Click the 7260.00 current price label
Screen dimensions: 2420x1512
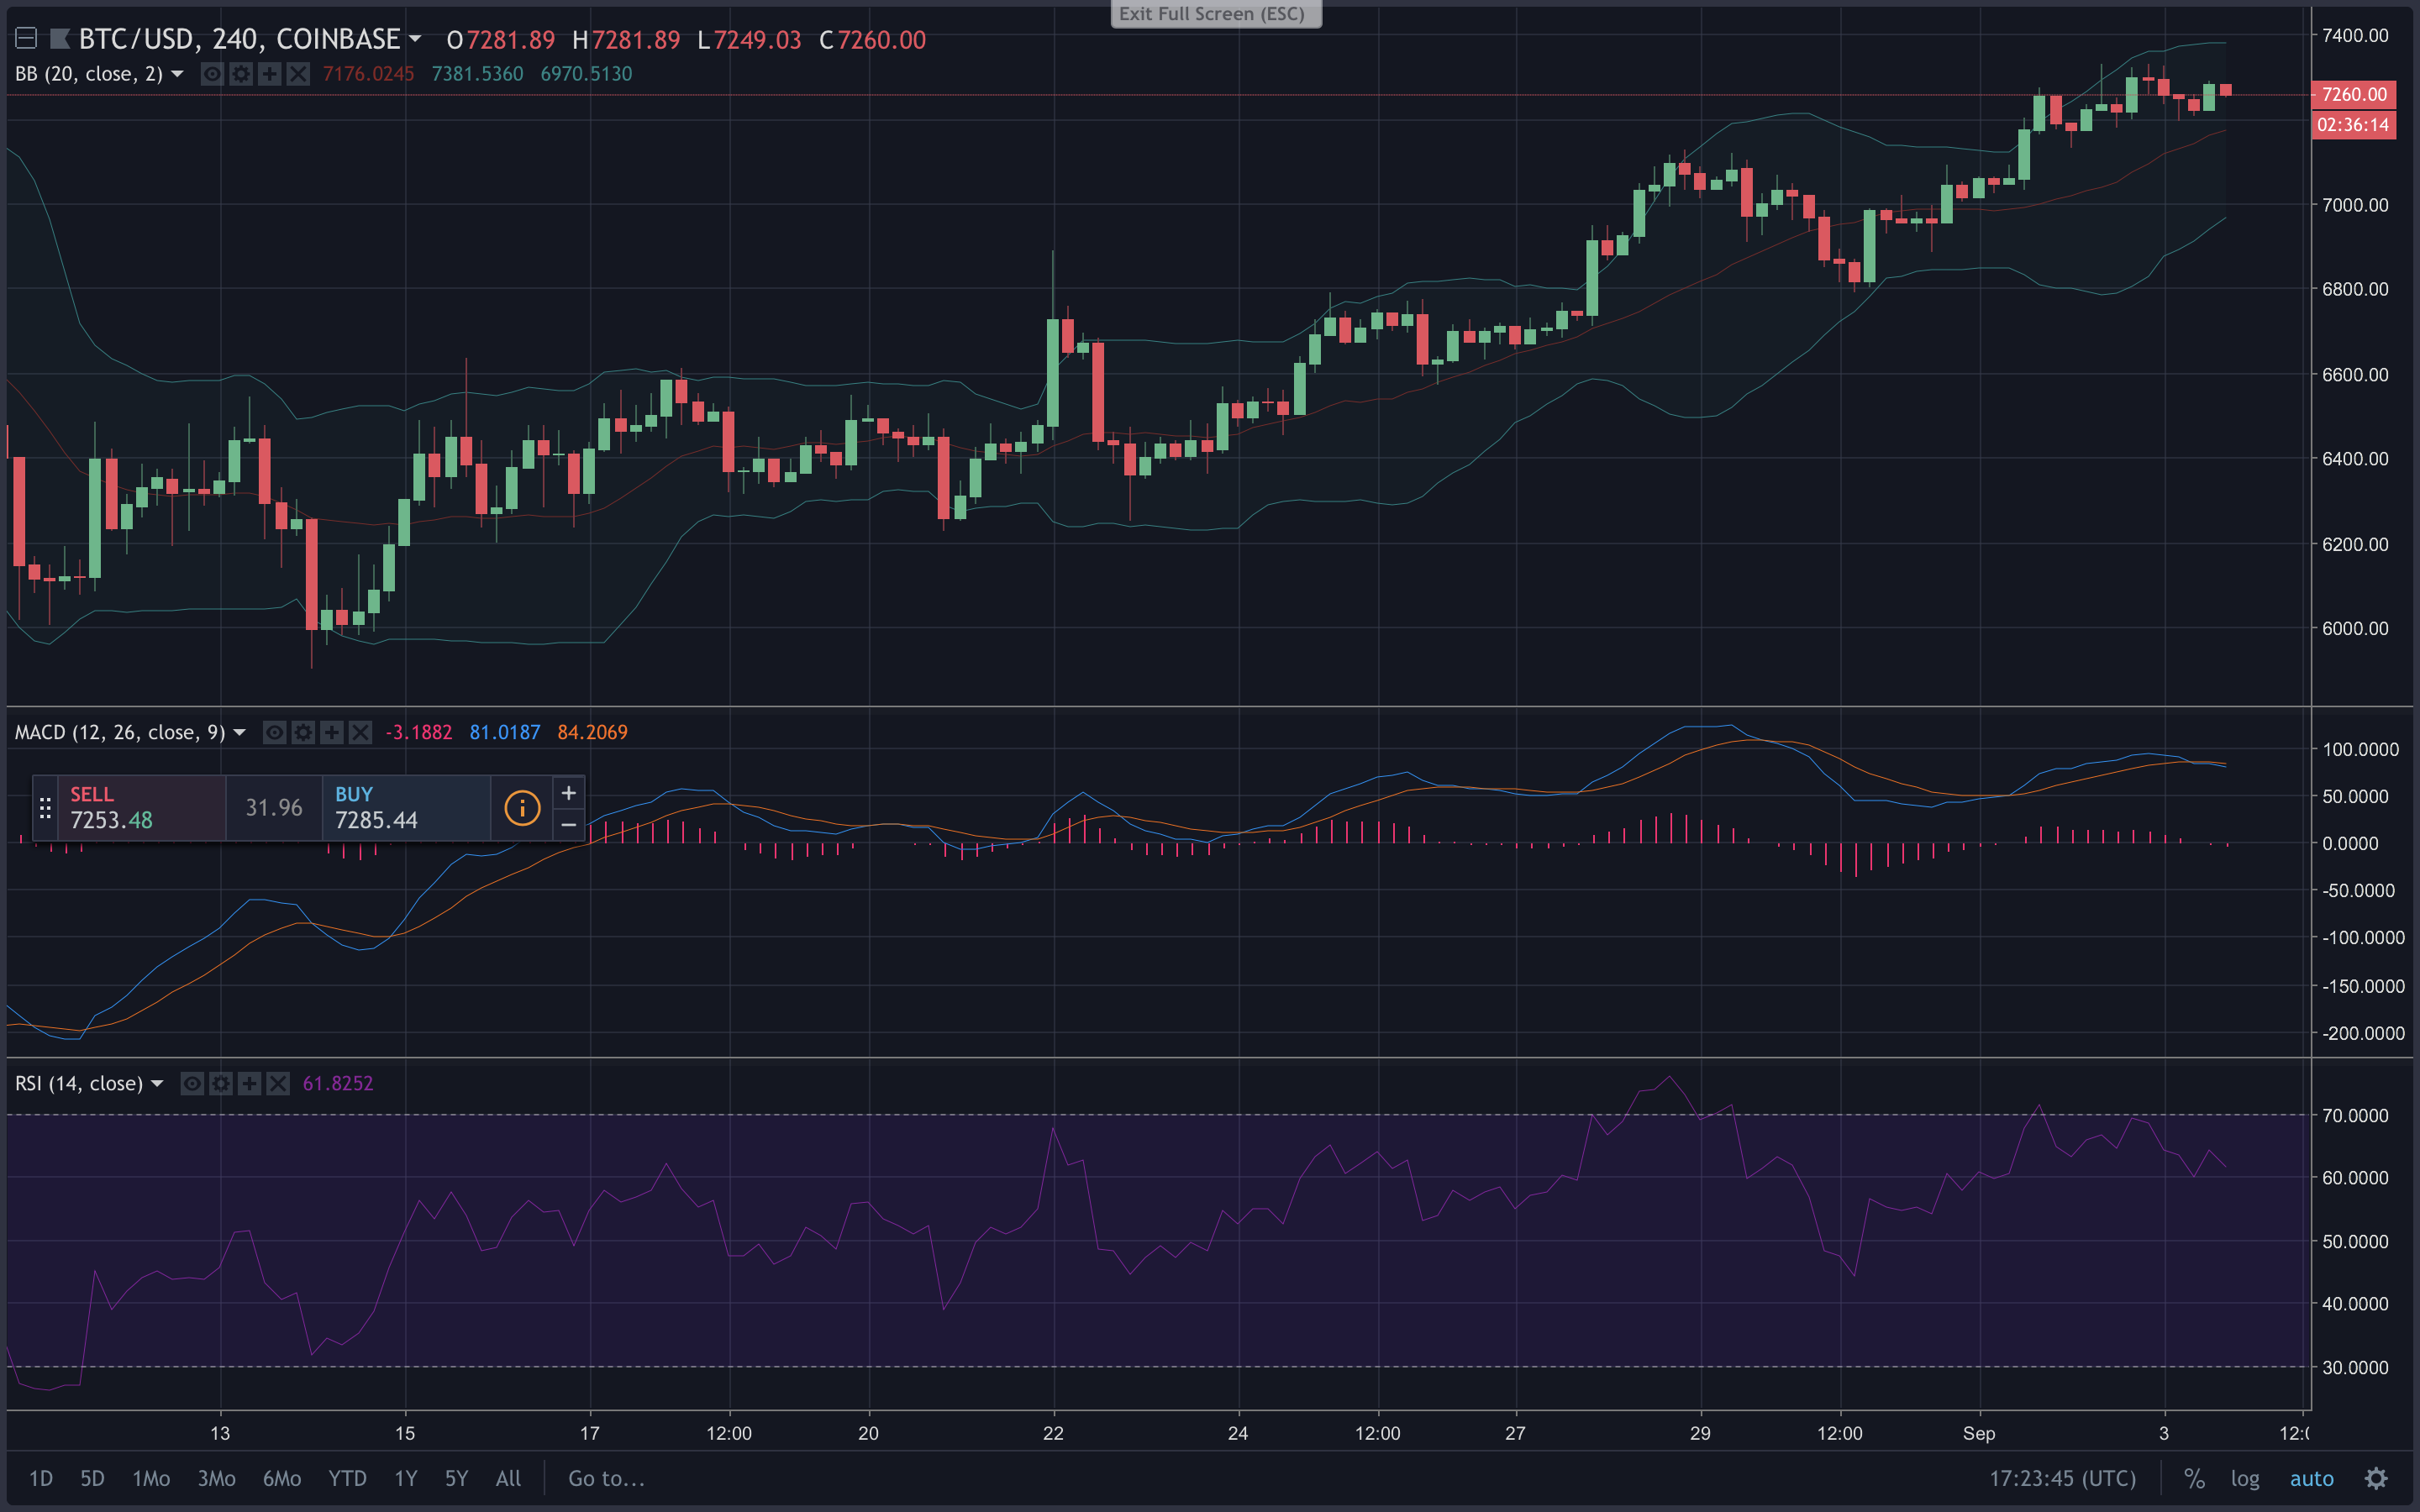(x=2354, y=94)
